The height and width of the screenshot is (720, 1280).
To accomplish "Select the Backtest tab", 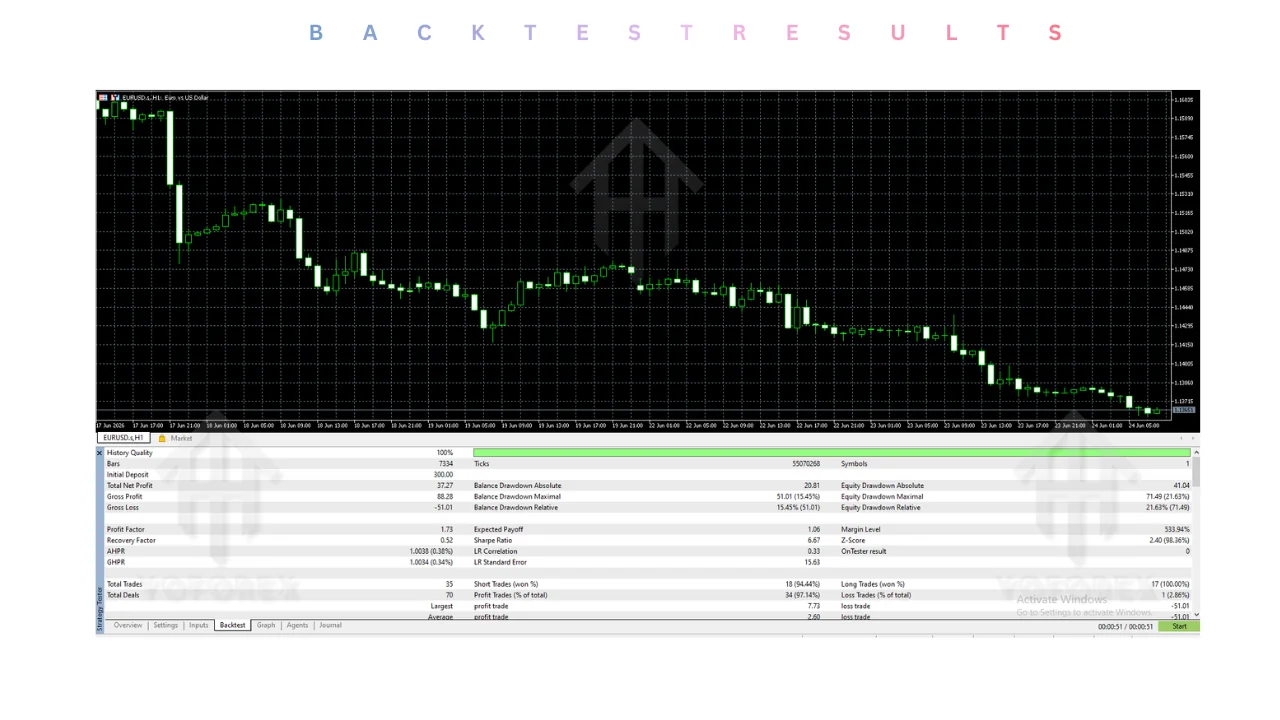I will (x=232, y=625).
